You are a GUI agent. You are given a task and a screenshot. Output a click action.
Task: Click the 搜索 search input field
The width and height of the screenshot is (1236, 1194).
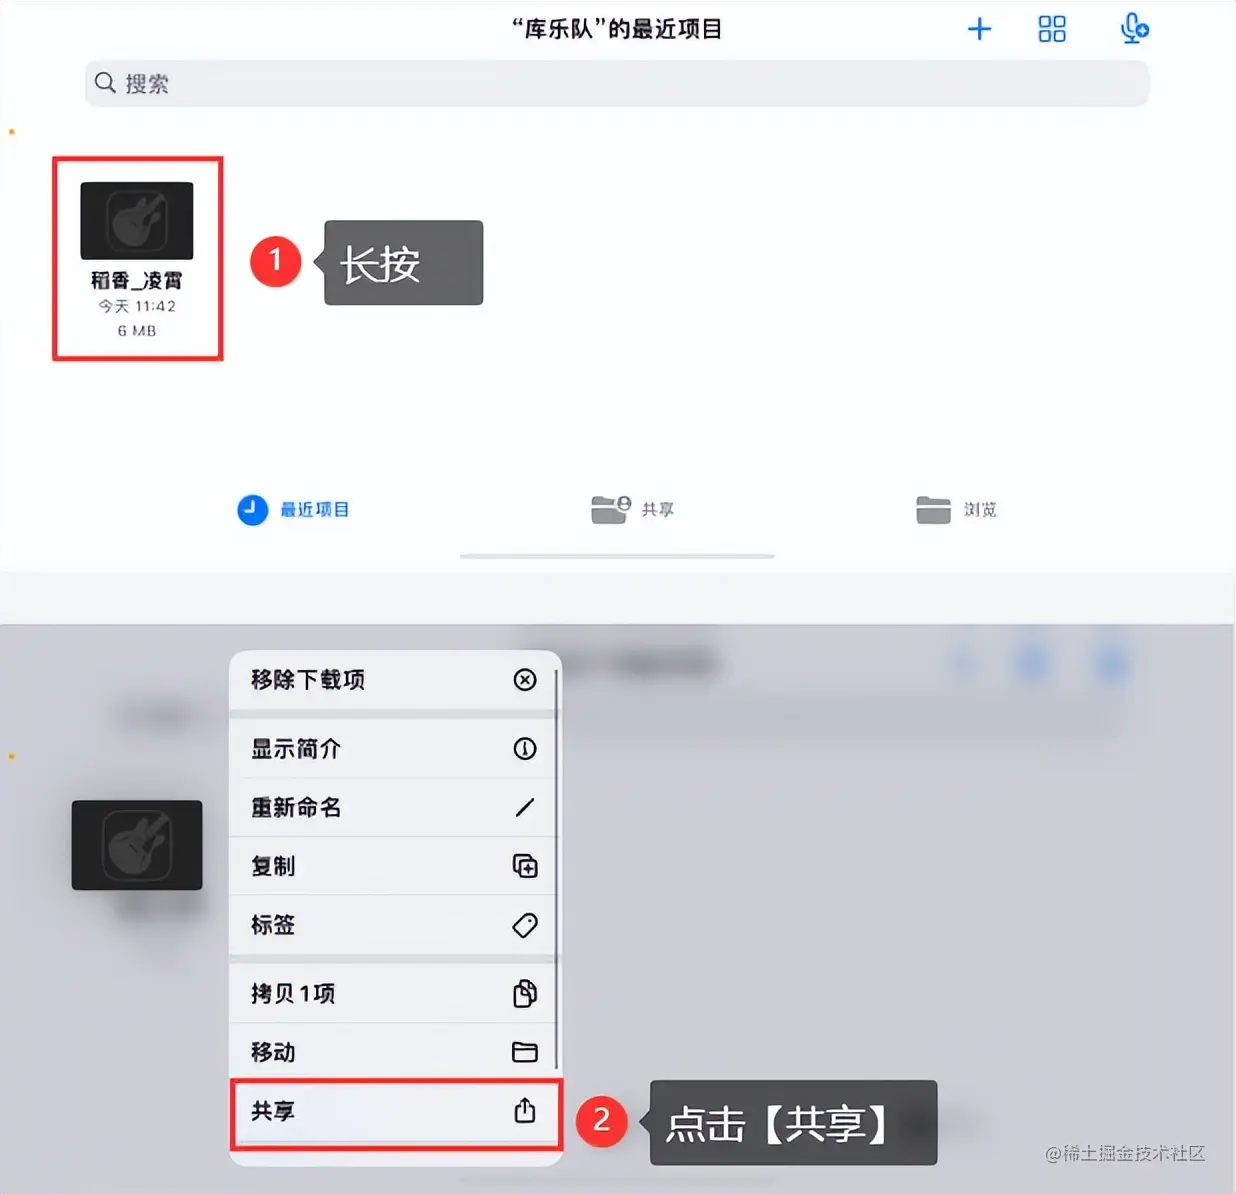[617, 83]
